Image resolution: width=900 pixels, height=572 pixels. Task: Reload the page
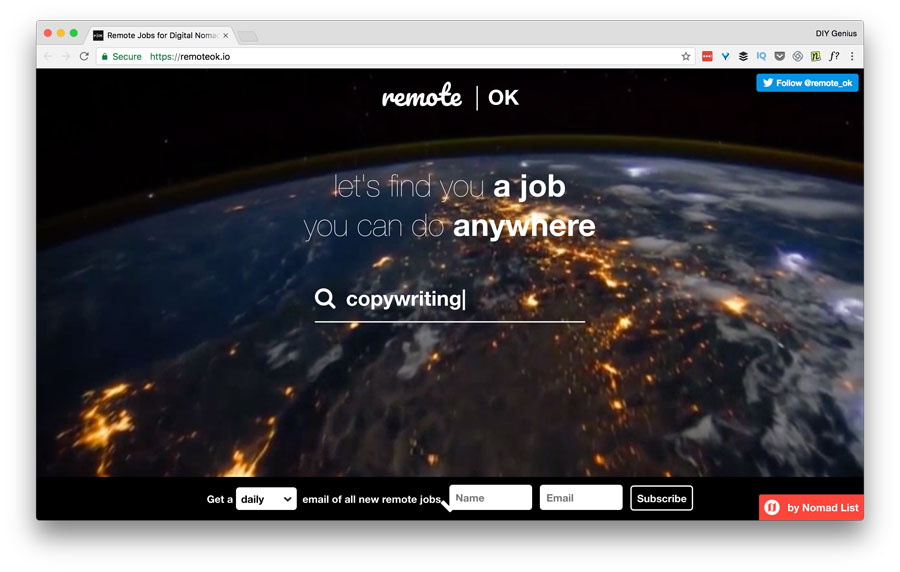tap(84, 56)
